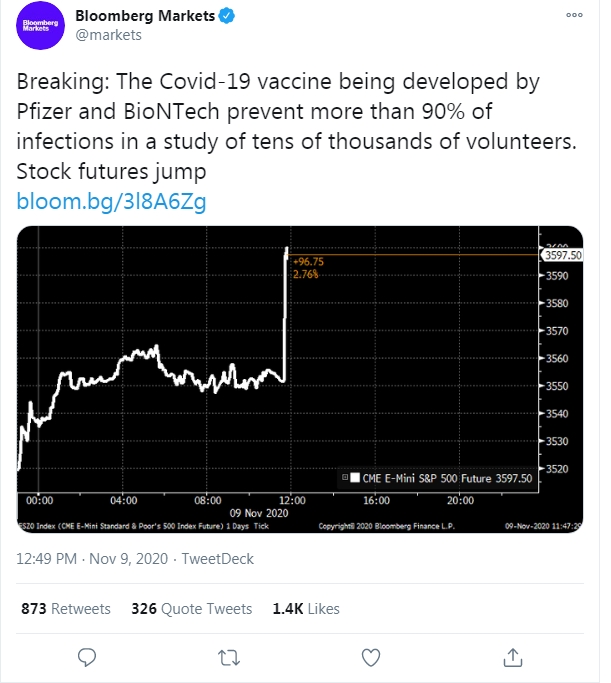Click the Bloomberg Markets profile avatar
The image size is (611, 683).
[40, 25]
